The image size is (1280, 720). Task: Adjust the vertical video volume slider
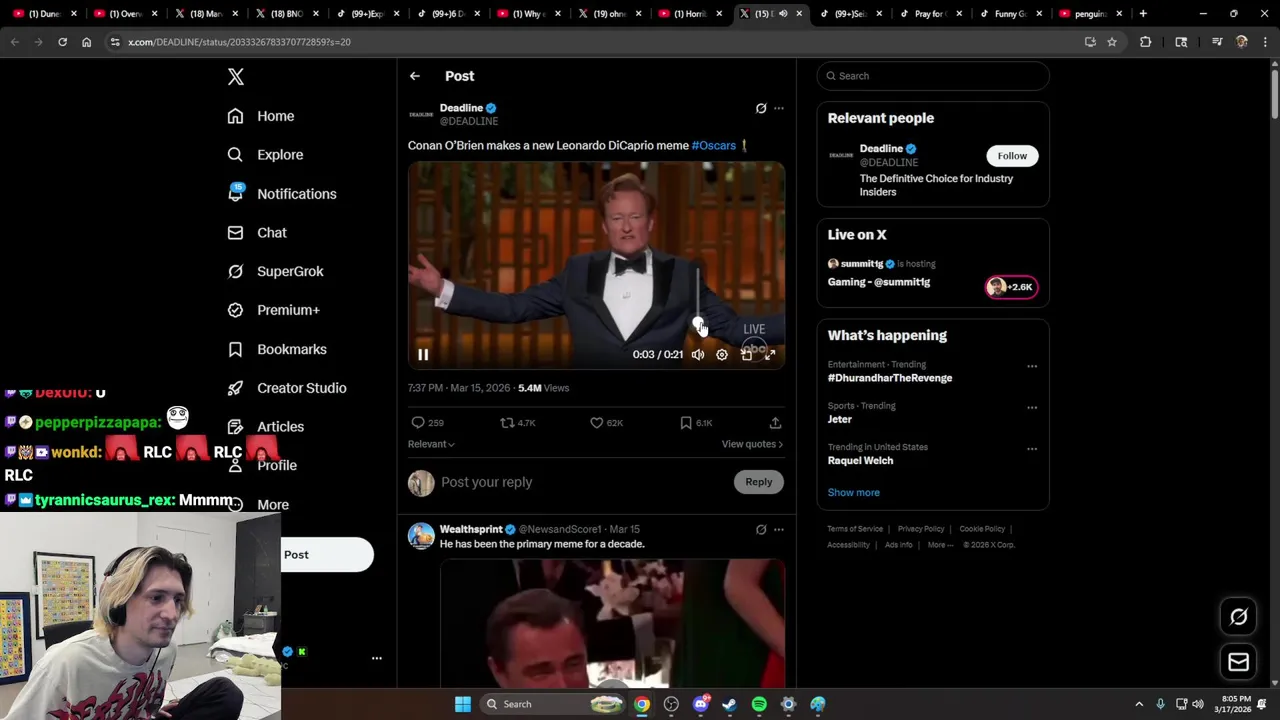click(698, 297)
